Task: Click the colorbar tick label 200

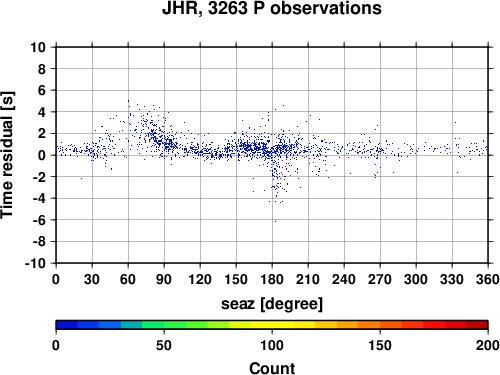Action: pos(488,345)
